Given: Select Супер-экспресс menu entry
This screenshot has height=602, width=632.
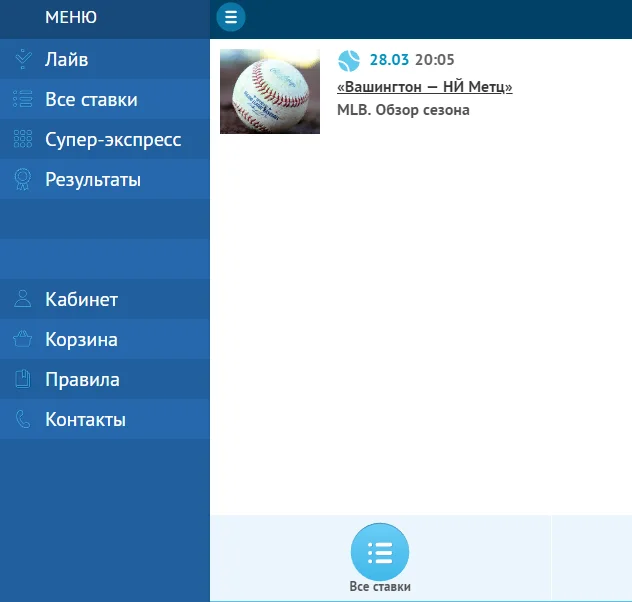Looking at the screenshot, I should 105,139.
